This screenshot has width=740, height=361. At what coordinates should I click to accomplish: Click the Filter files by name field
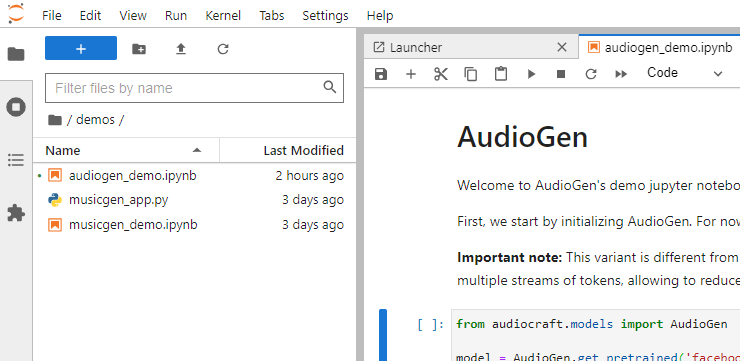[x=194, y=88]
